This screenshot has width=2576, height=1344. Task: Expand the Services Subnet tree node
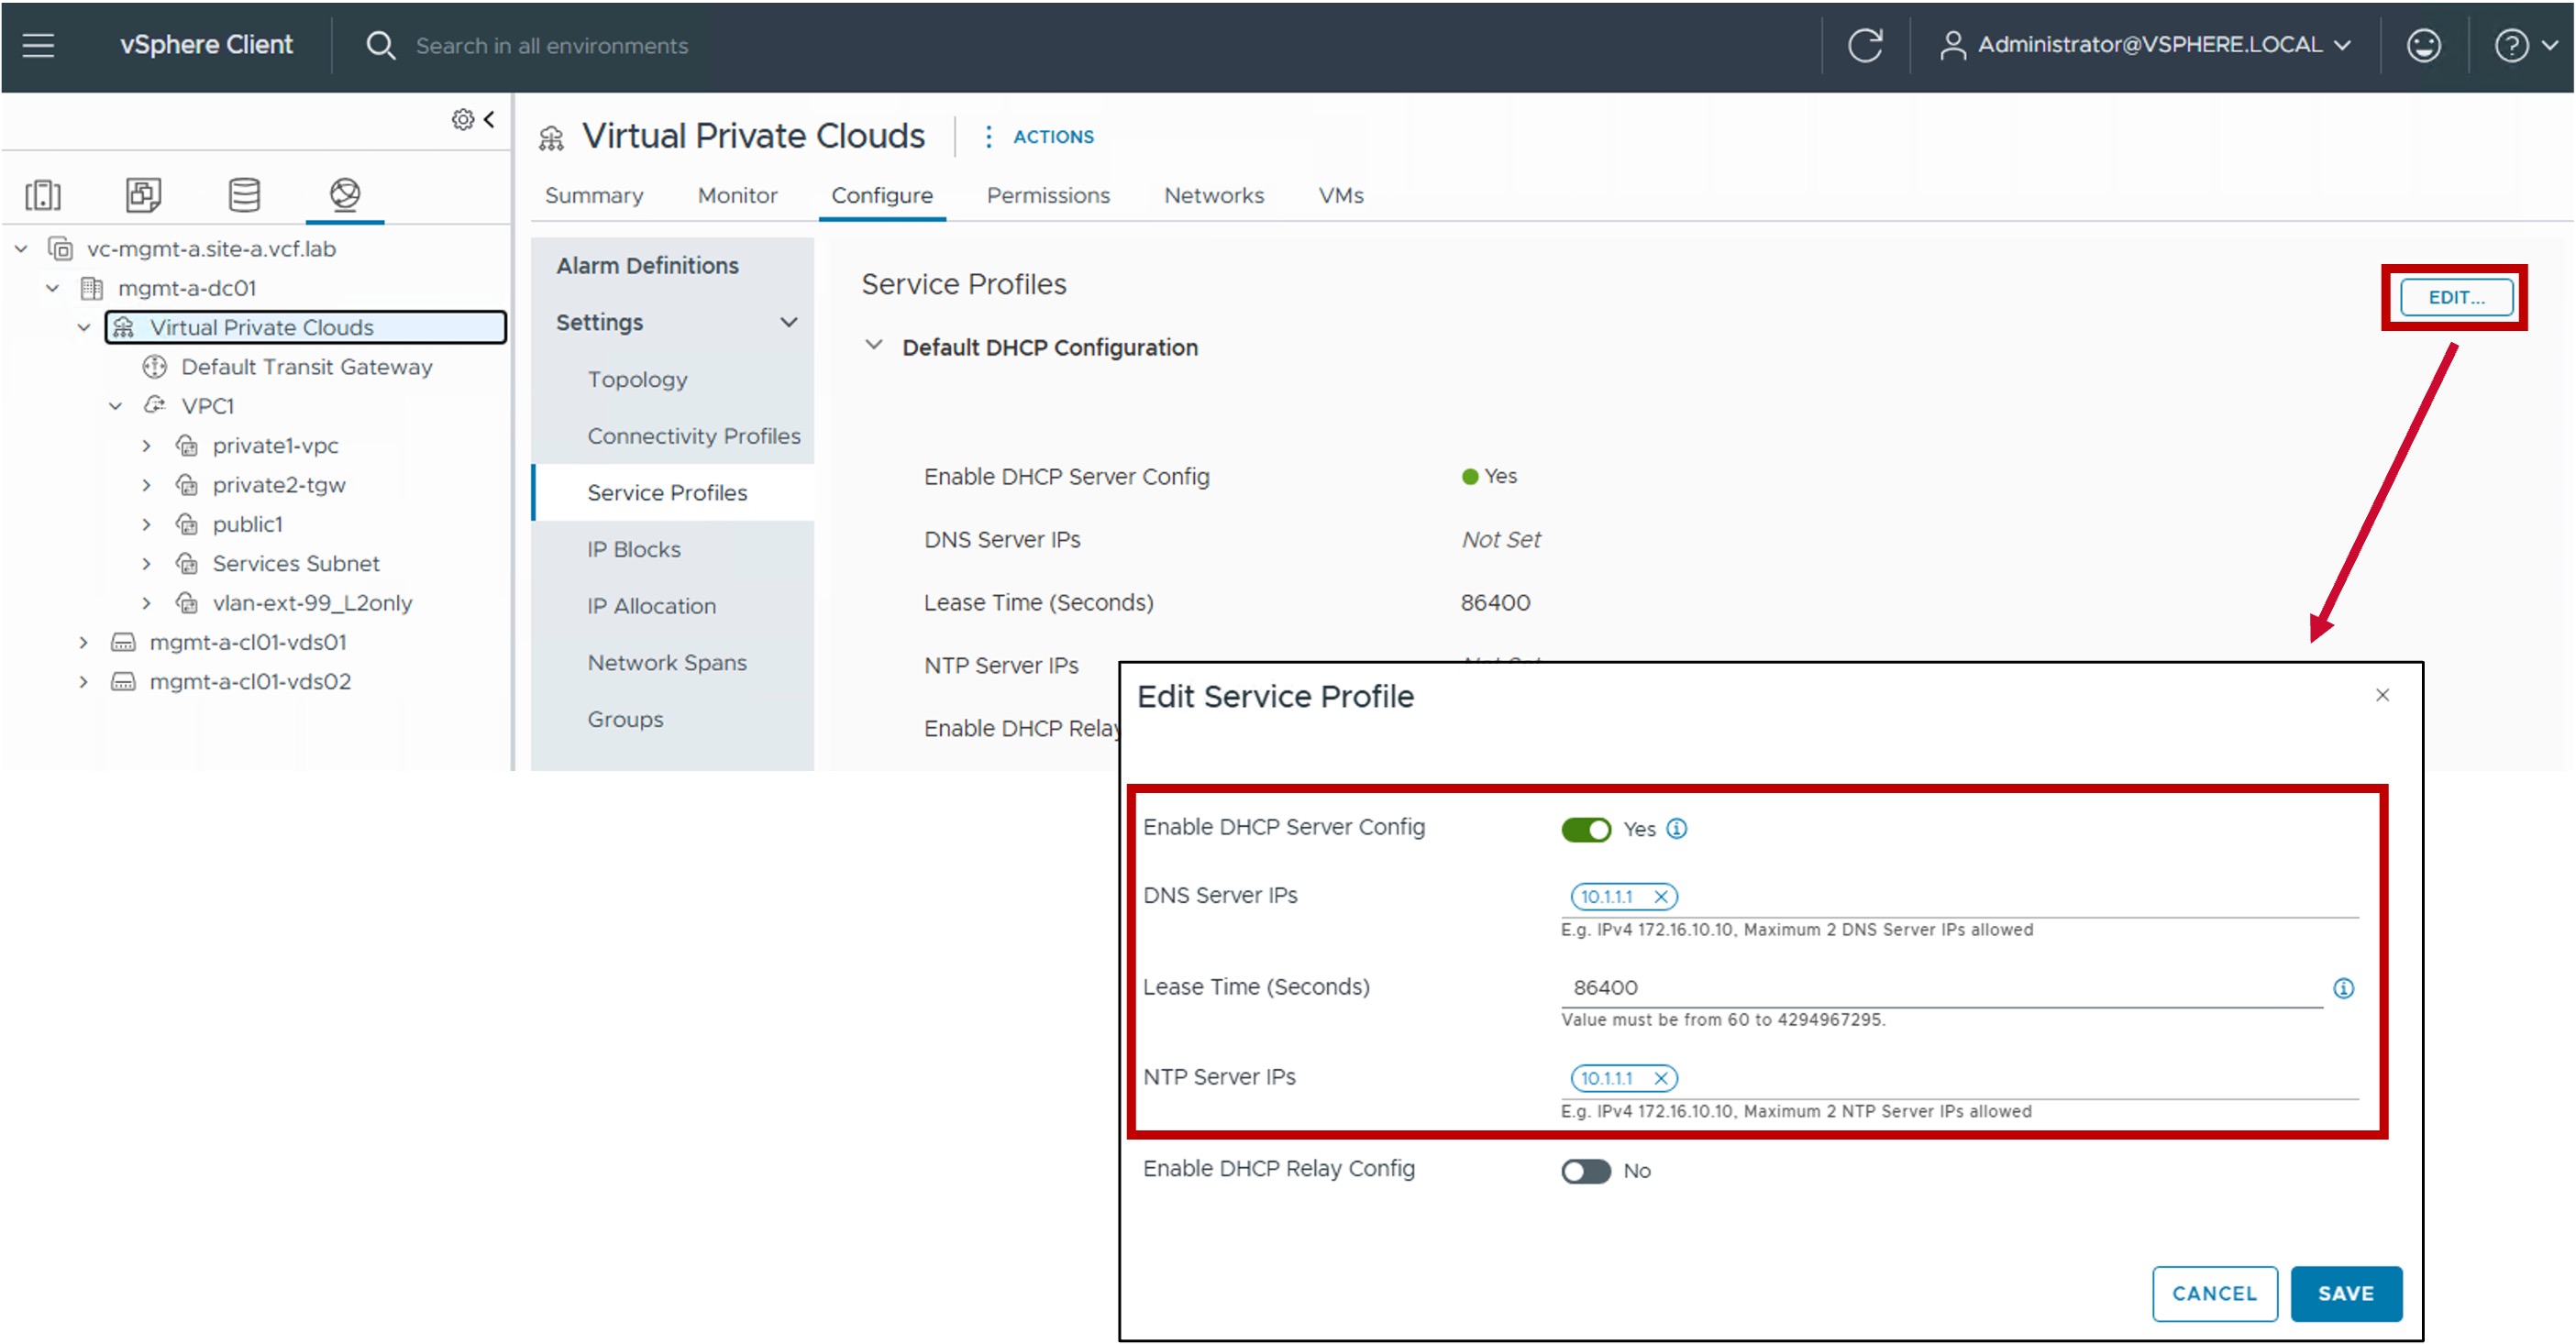point(147,564)
